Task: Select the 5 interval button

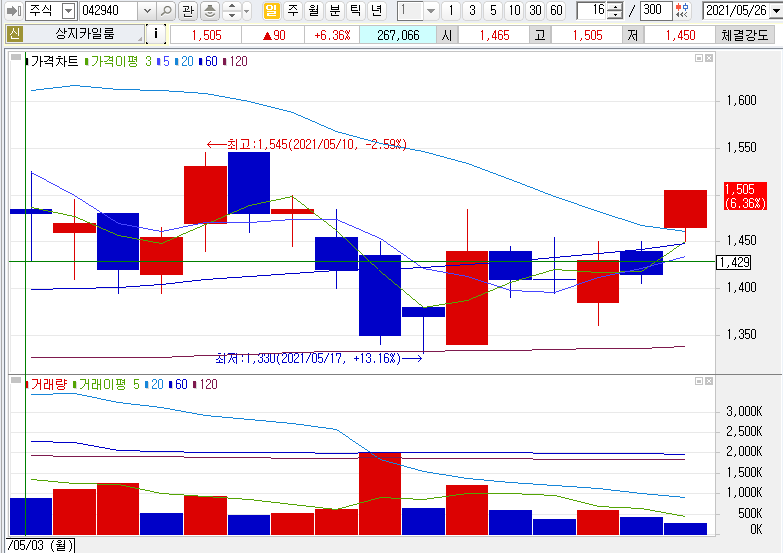Action: (x=493, y=10)
